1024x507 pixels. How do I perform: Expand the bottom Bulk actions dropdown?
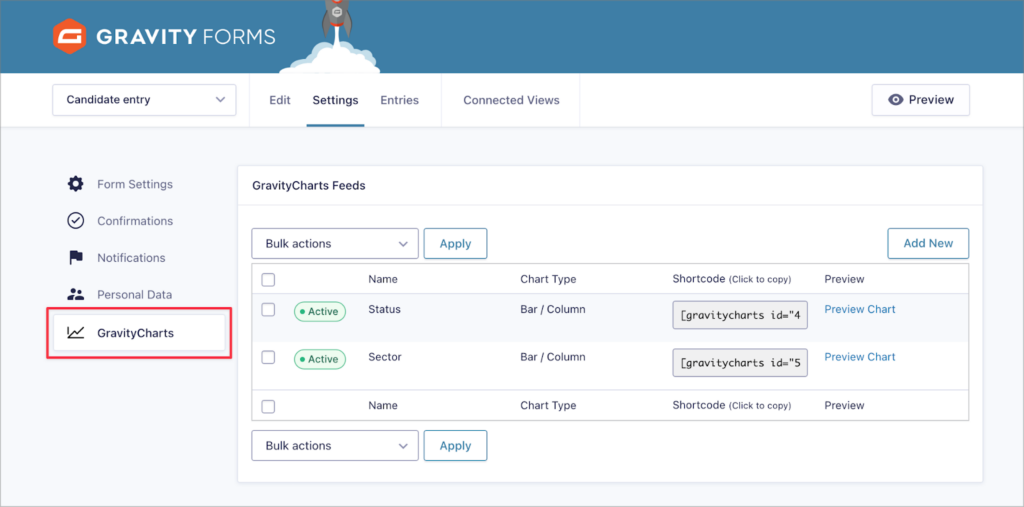pyautogui.click(x=335, y=446)
